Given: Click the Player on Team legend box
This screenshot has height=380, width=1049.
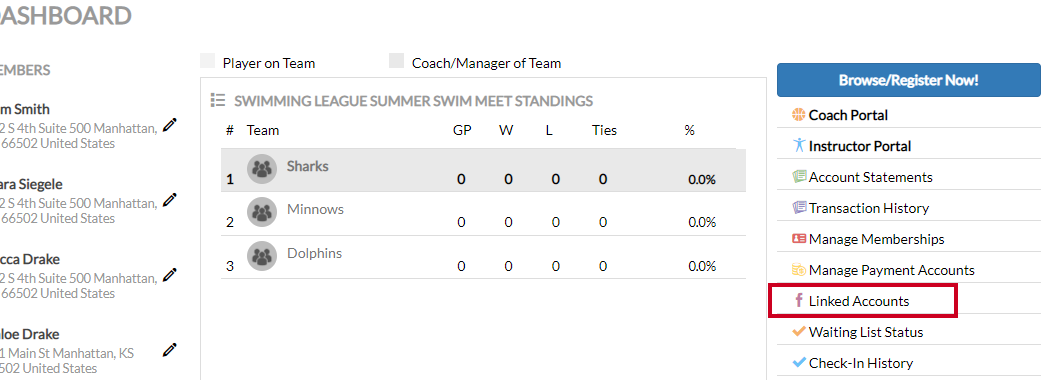Looking at the screenshot, I should point(208,62).
